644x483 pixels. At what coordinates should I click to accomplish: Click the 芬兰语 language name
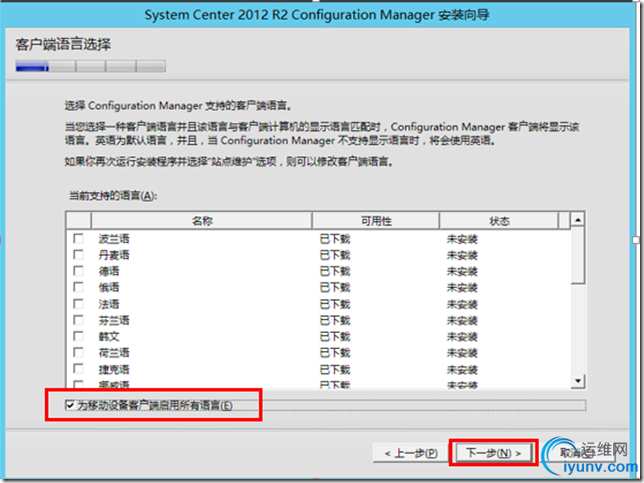[114, 320]
